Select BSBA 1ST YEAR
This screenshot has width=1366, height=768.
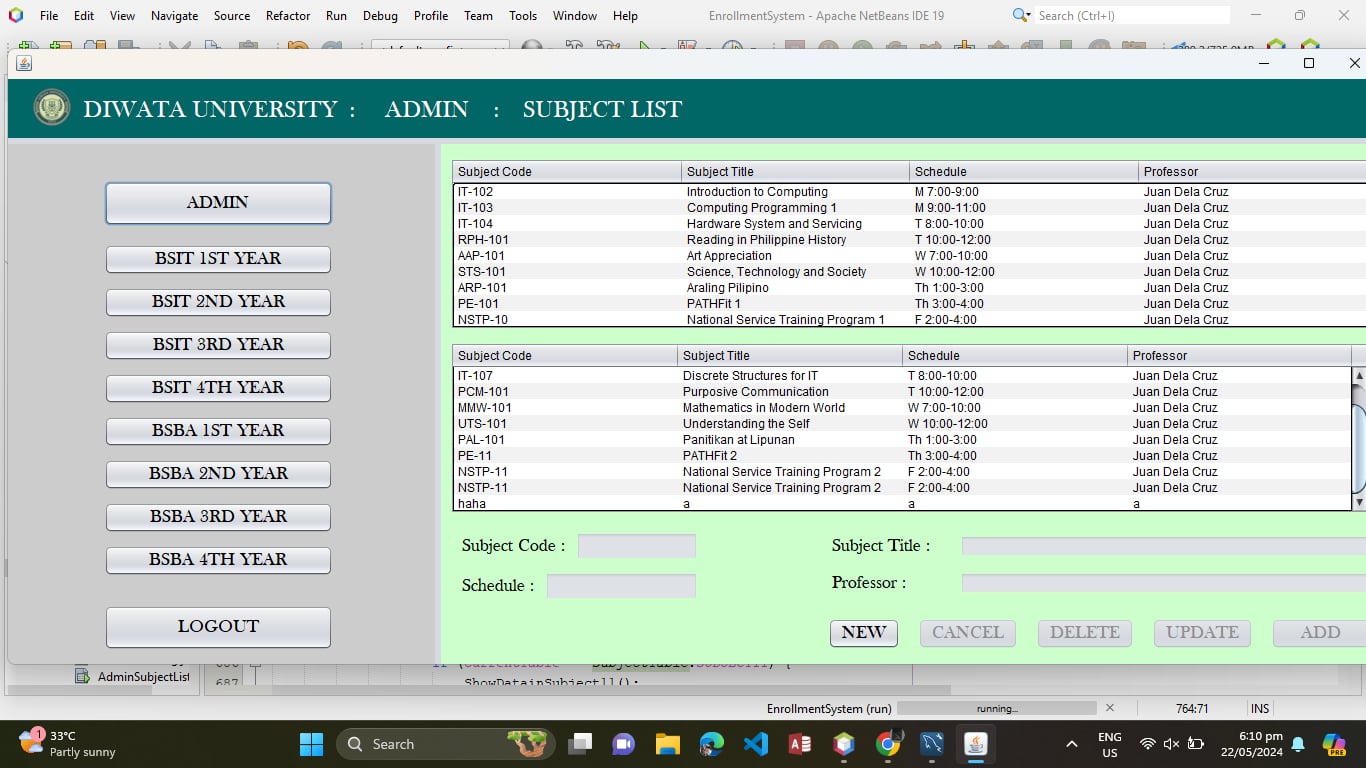218,431
